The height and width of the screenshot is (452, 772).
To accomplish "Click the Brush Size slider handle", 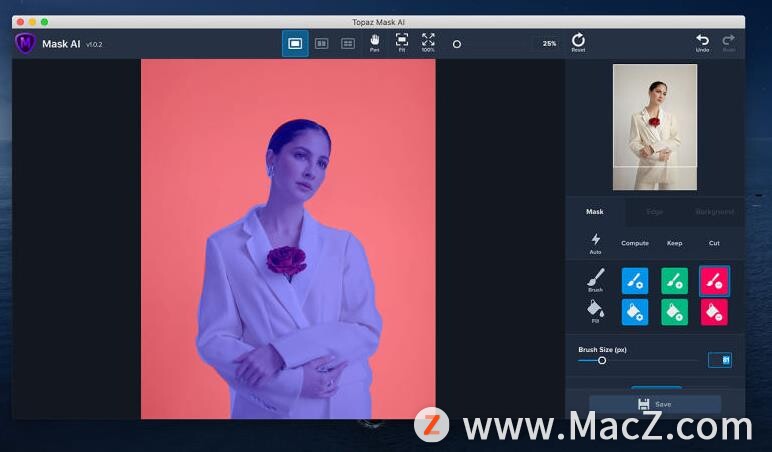I will (602, 360).
